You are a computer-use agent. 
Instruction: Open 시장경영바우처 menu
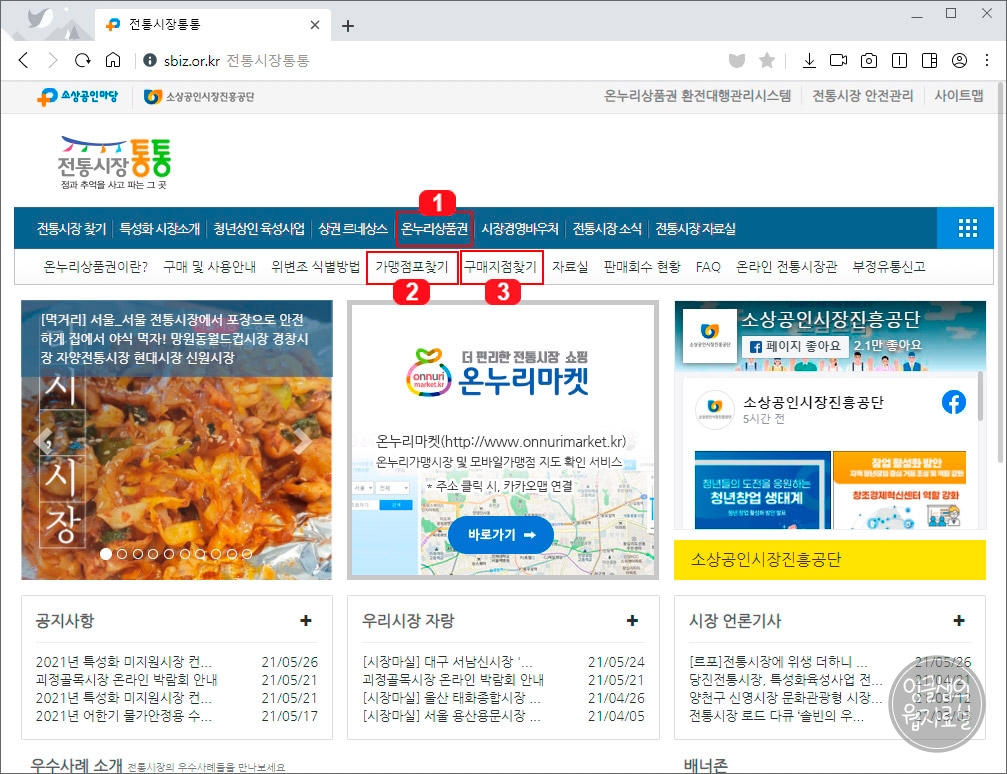(520, 229)
